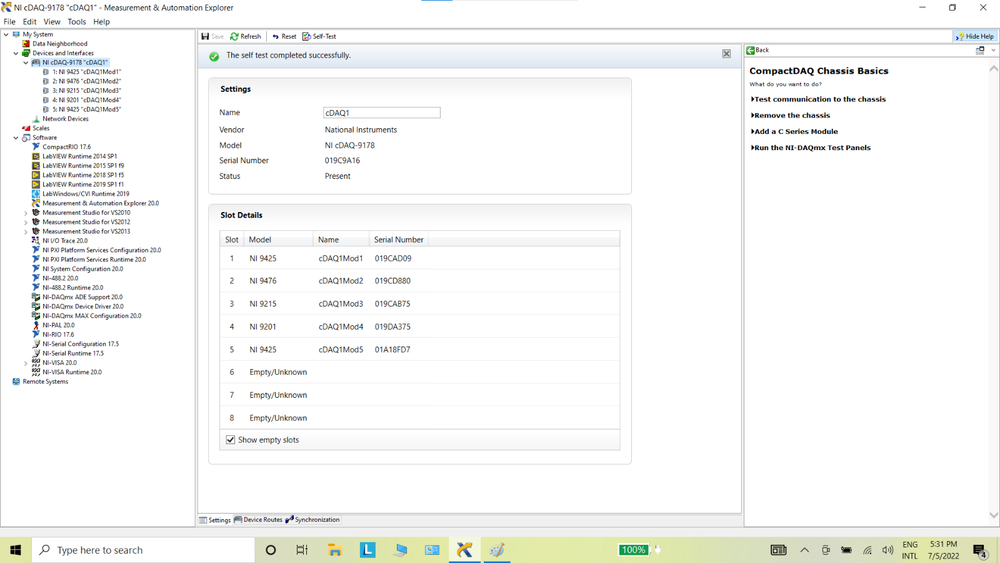Image resolution: width=1000 pixels, height=563 pixels.
Task: Click the Name field containing cDAQ1
Action: [381, 113]
